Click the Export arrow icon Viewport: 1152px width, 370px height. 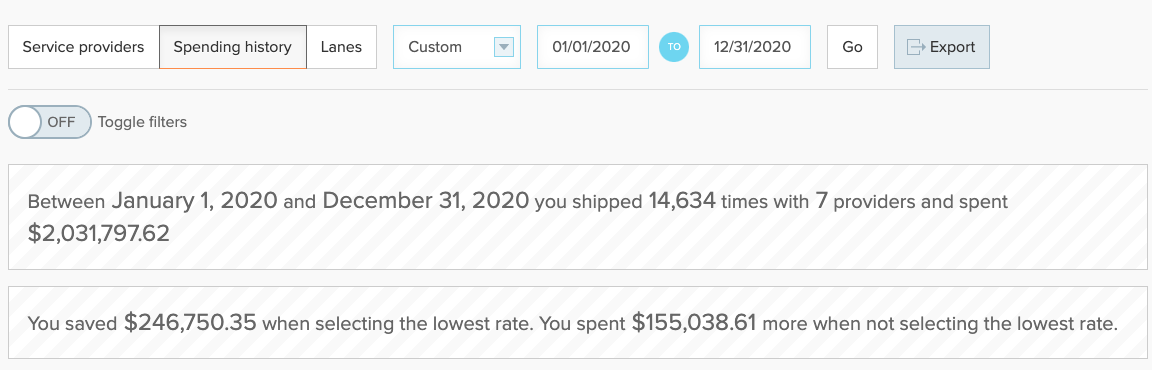coord(916,47)
